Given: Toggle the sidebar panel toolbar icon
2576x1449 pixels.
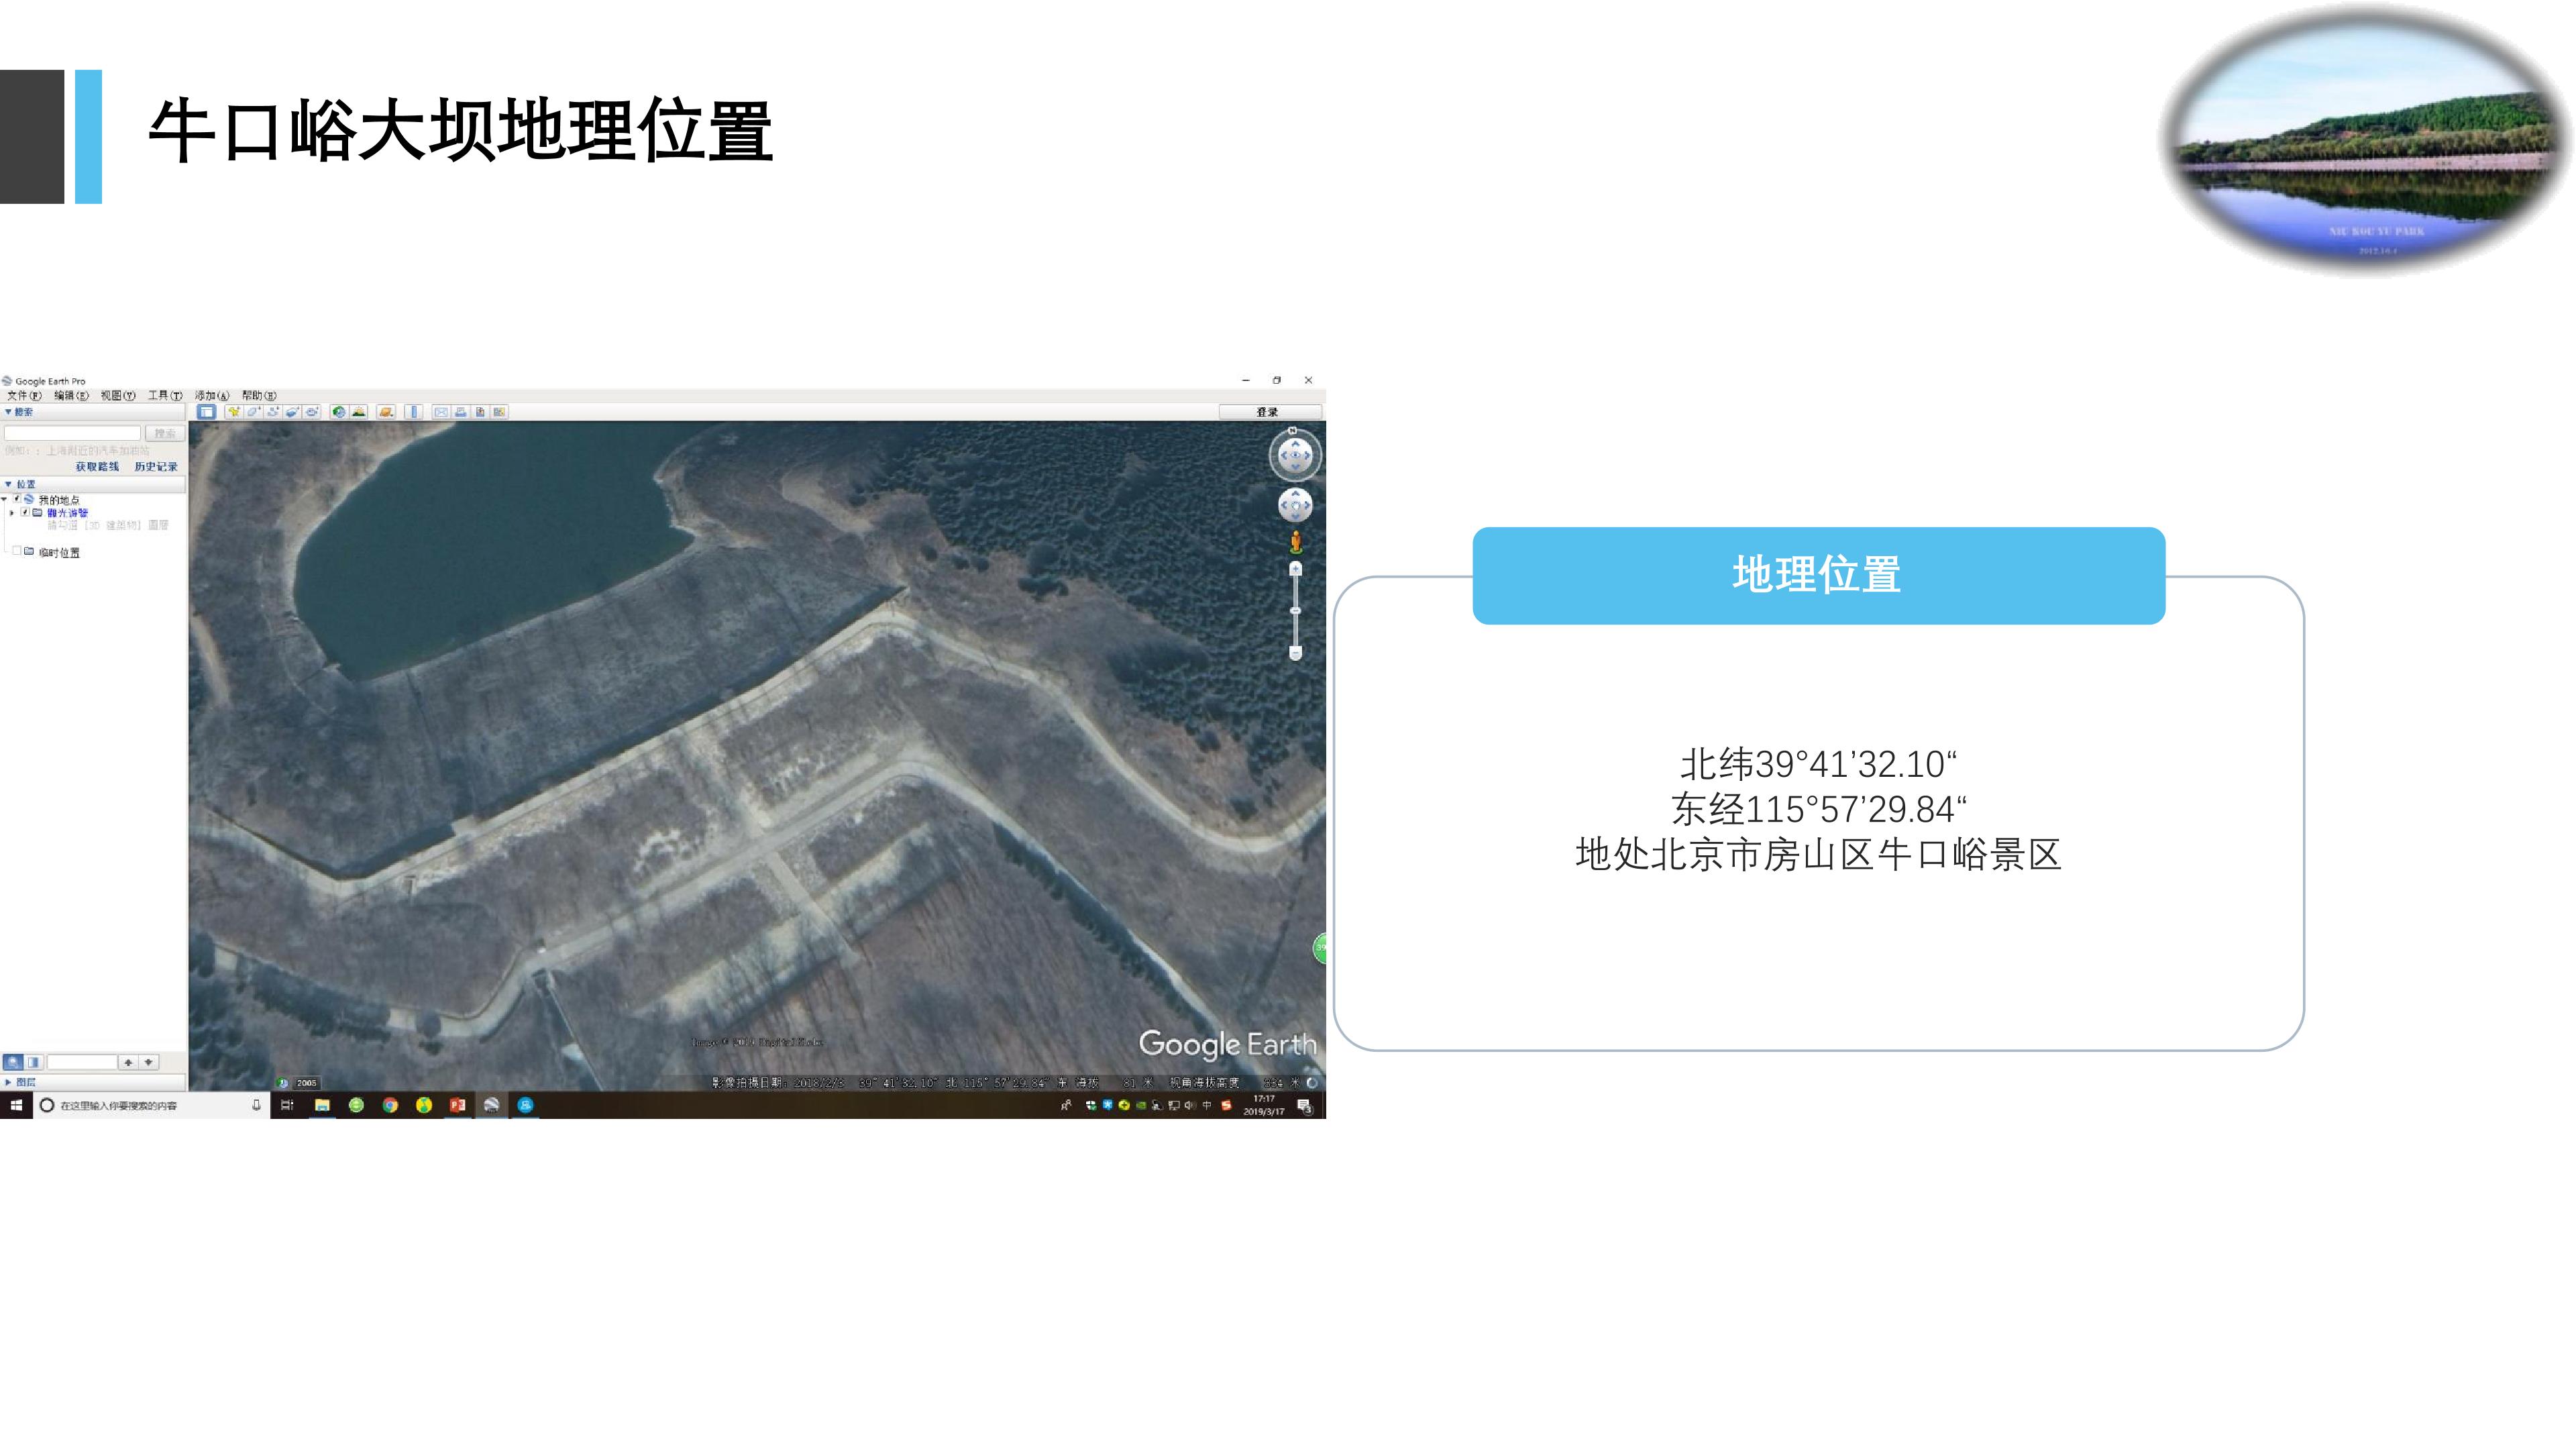Looking at the screenshot, I should click(x=207, y=412).
